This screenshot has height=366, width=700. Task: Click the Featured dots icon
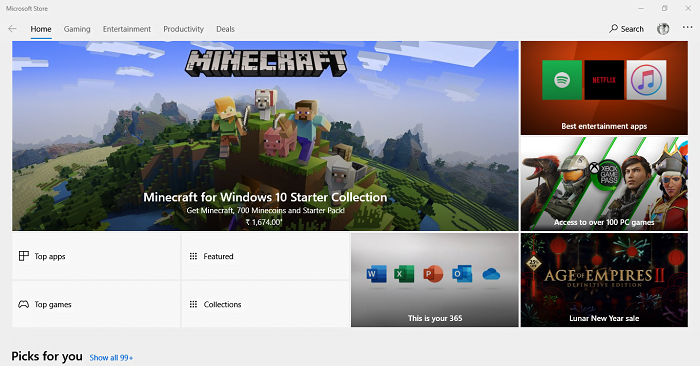[193, 256]
